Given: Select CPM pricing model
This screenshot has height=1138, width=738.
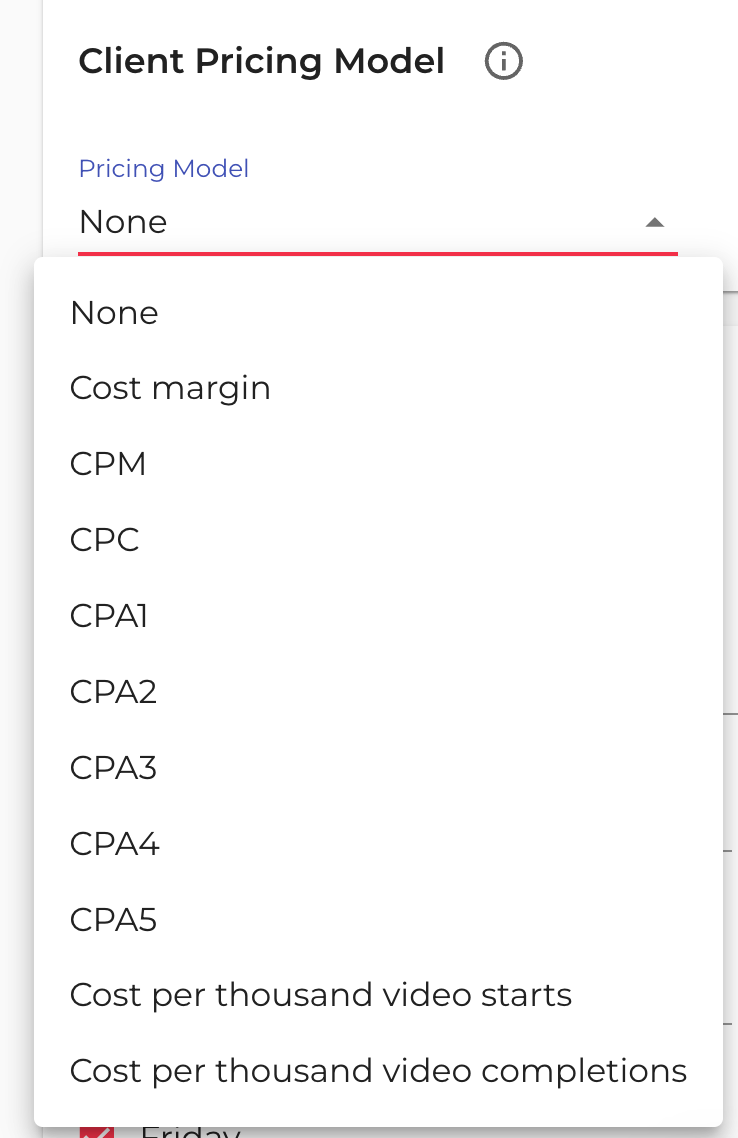Looking at the screenshot, I should [x=108, y=464].
